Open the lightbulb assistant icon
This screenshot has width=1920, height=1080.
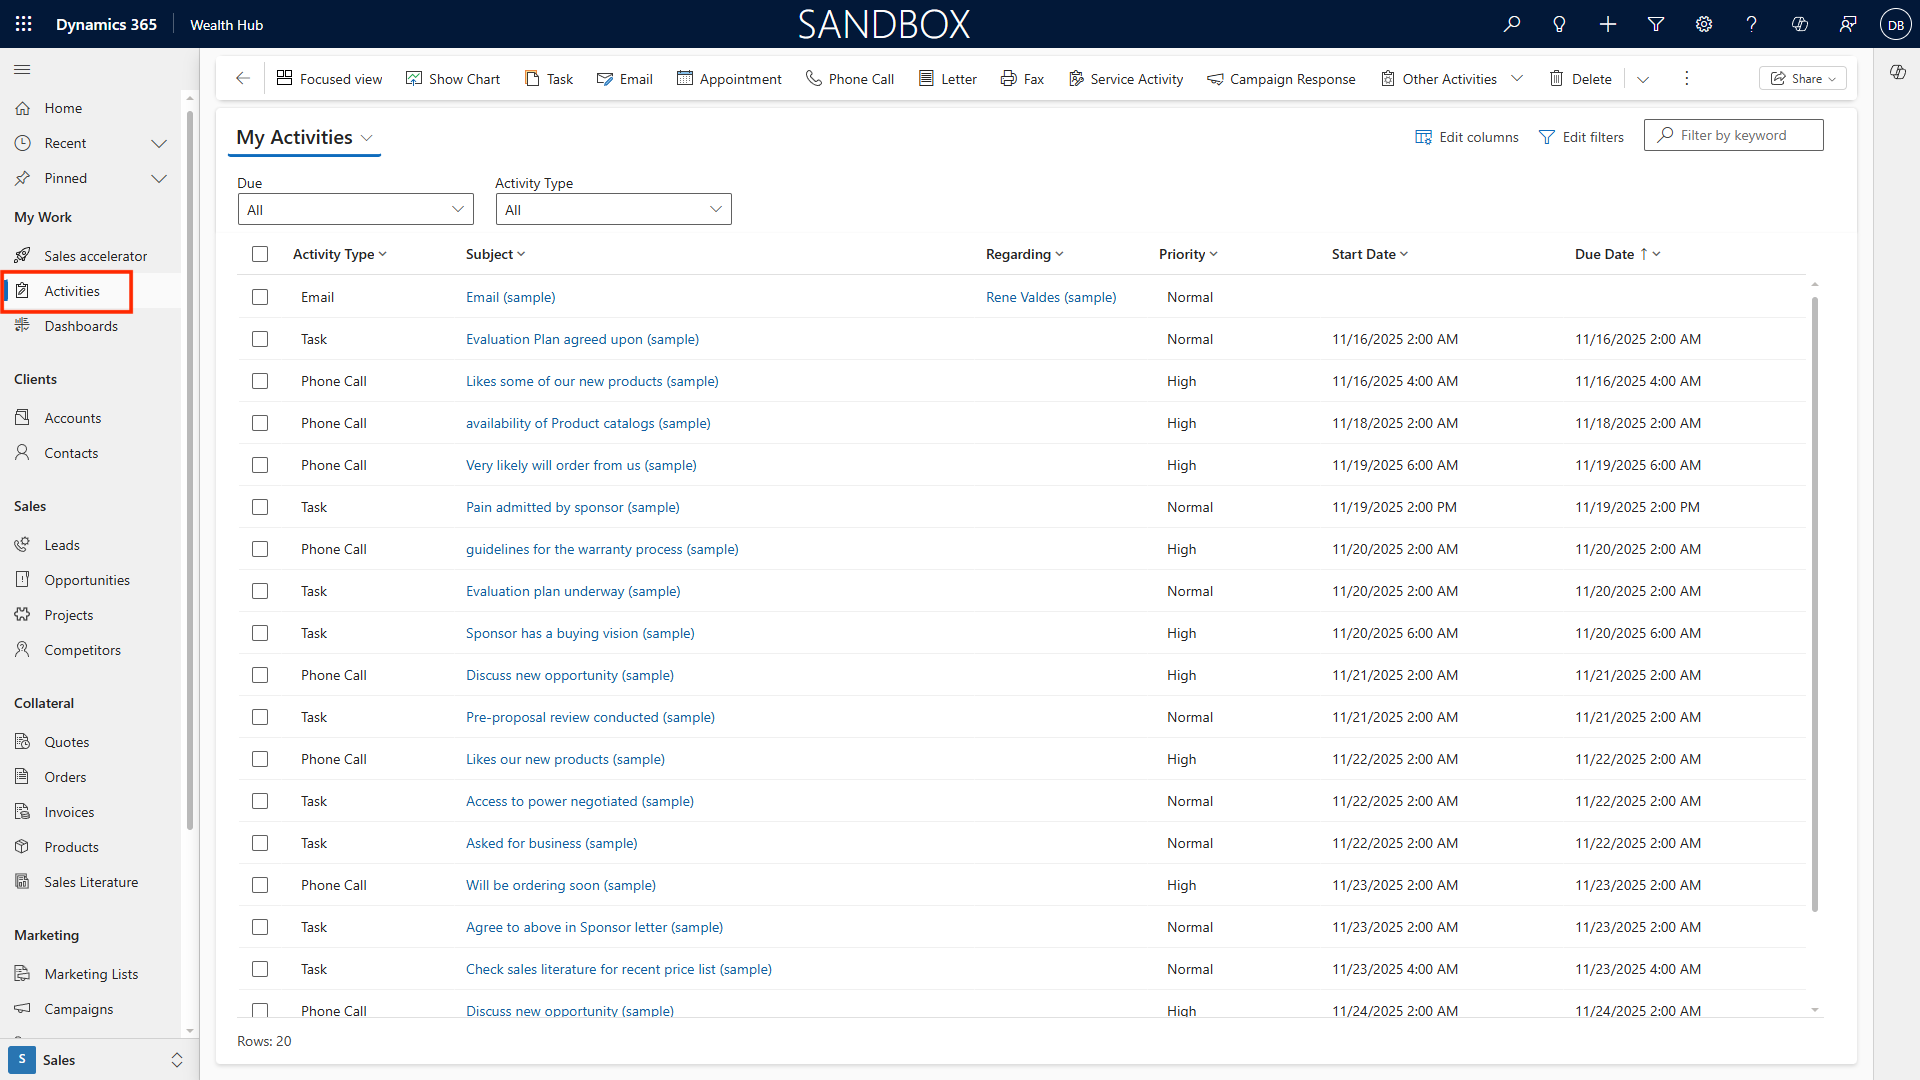pos(1559,24)
